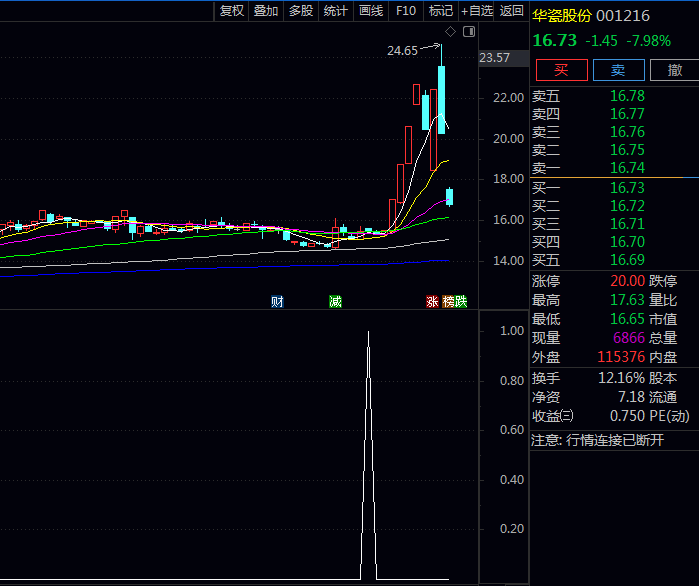Image resolution: width=699 pixels, height=586 pixels.
Task: Click the orange 榜 event marker
Action: [448, 301]
